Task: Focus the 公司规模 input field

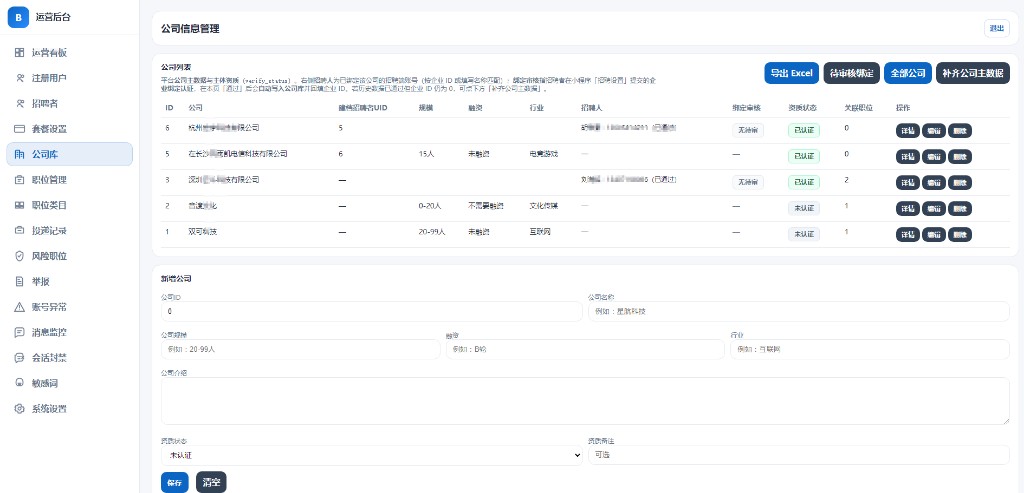Action: tap(300, 349)
